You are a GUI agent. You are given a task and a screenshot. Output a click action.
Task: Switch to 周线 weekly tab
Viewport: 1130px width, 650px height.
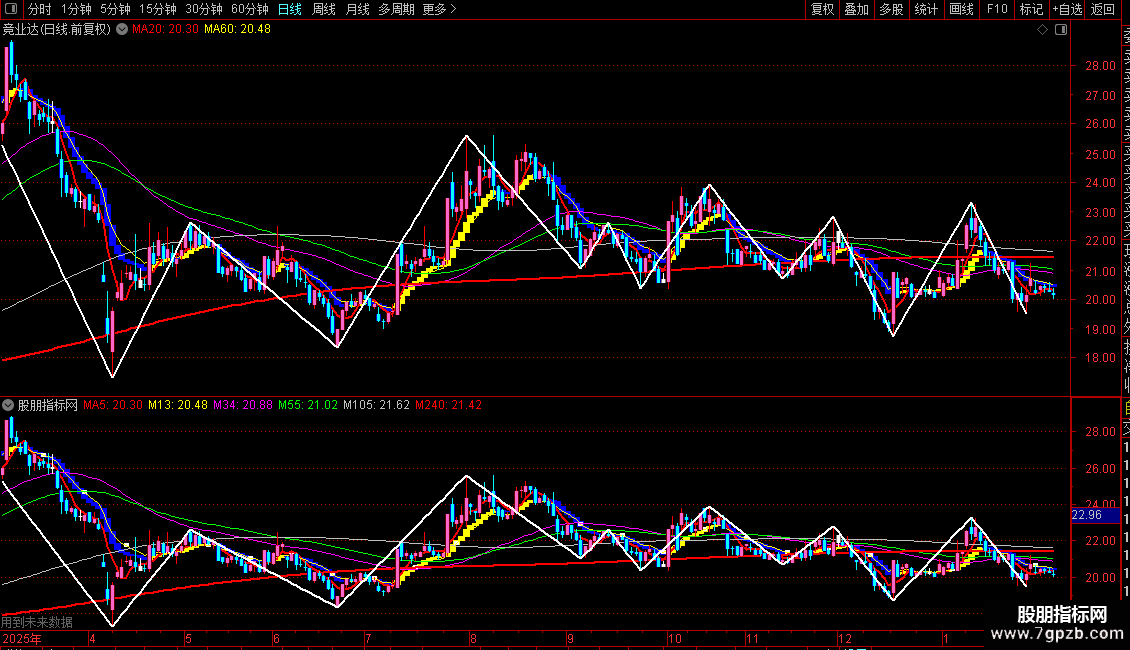(x=324, y=9)
